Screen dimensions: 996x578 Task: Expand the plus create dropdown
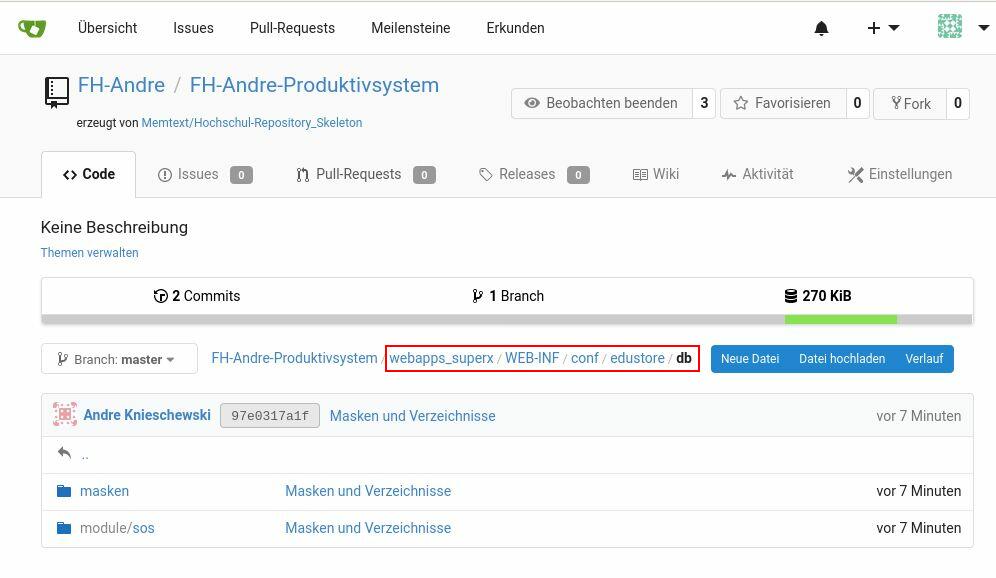tap(883, 28)
